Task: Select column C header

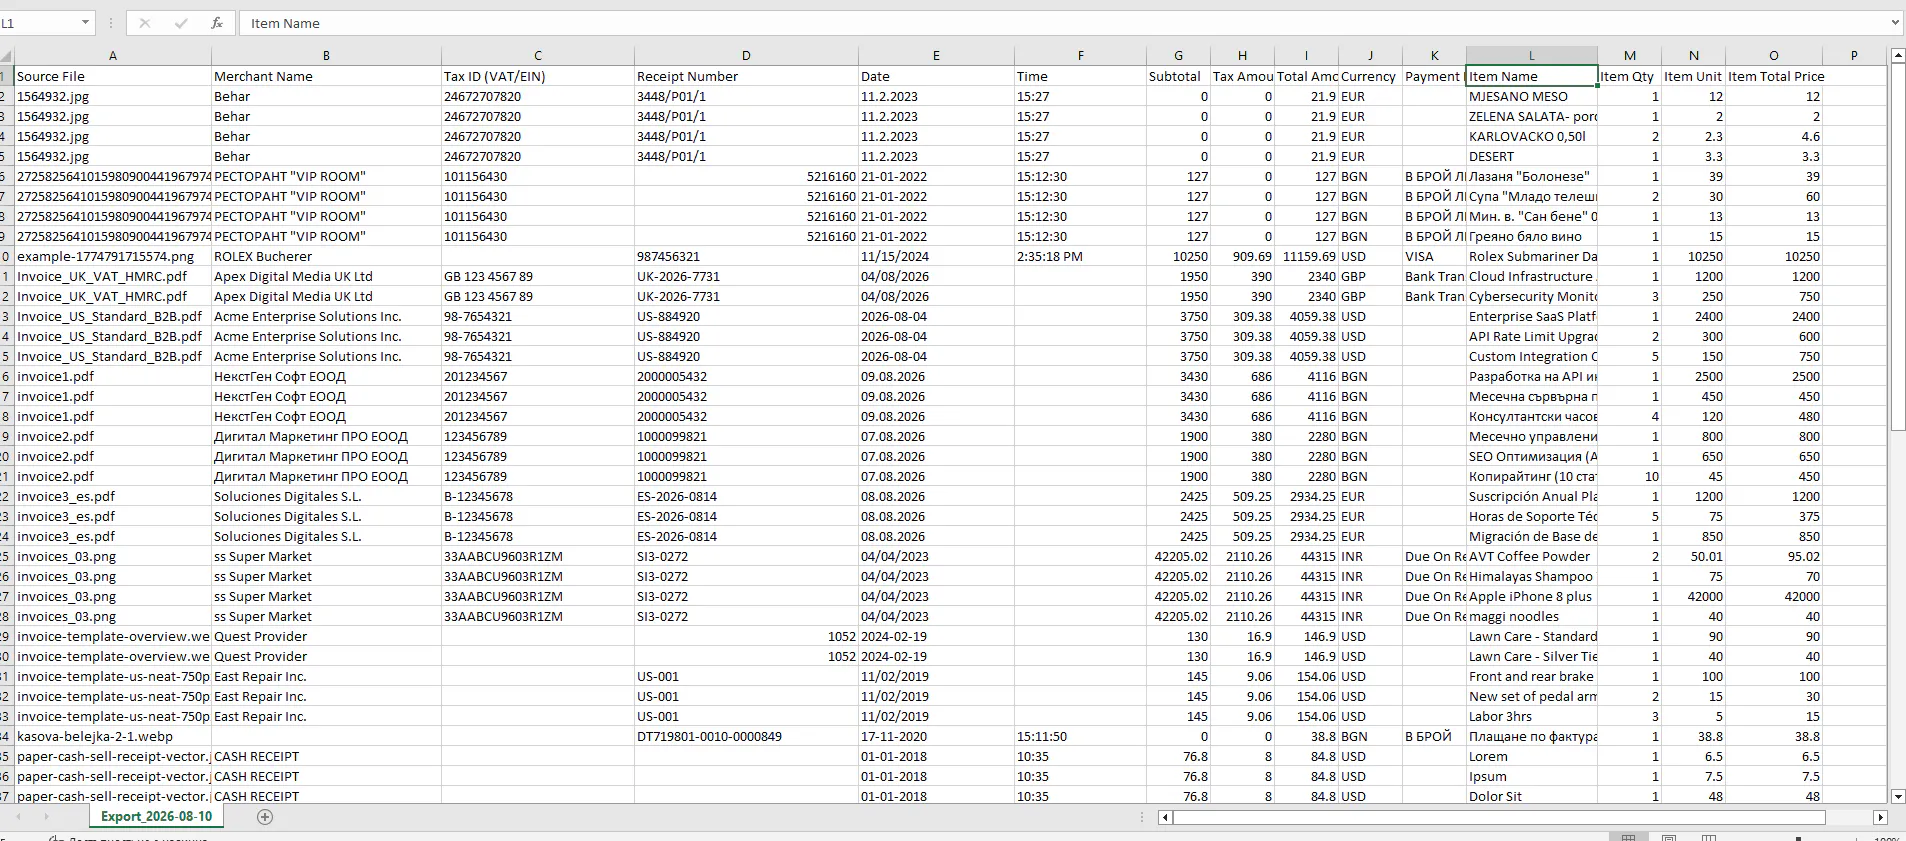Action: 538,55
